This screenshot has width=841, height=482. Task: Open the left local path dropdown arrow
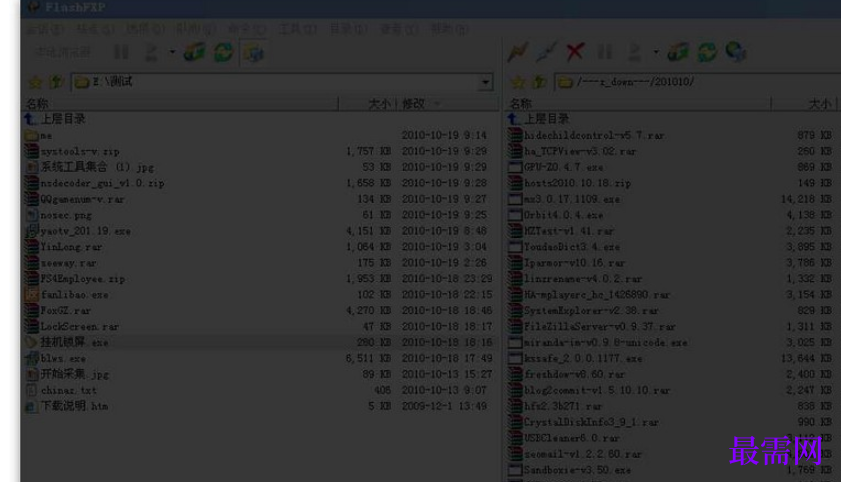pyautogui.click(x=485, y=82)
